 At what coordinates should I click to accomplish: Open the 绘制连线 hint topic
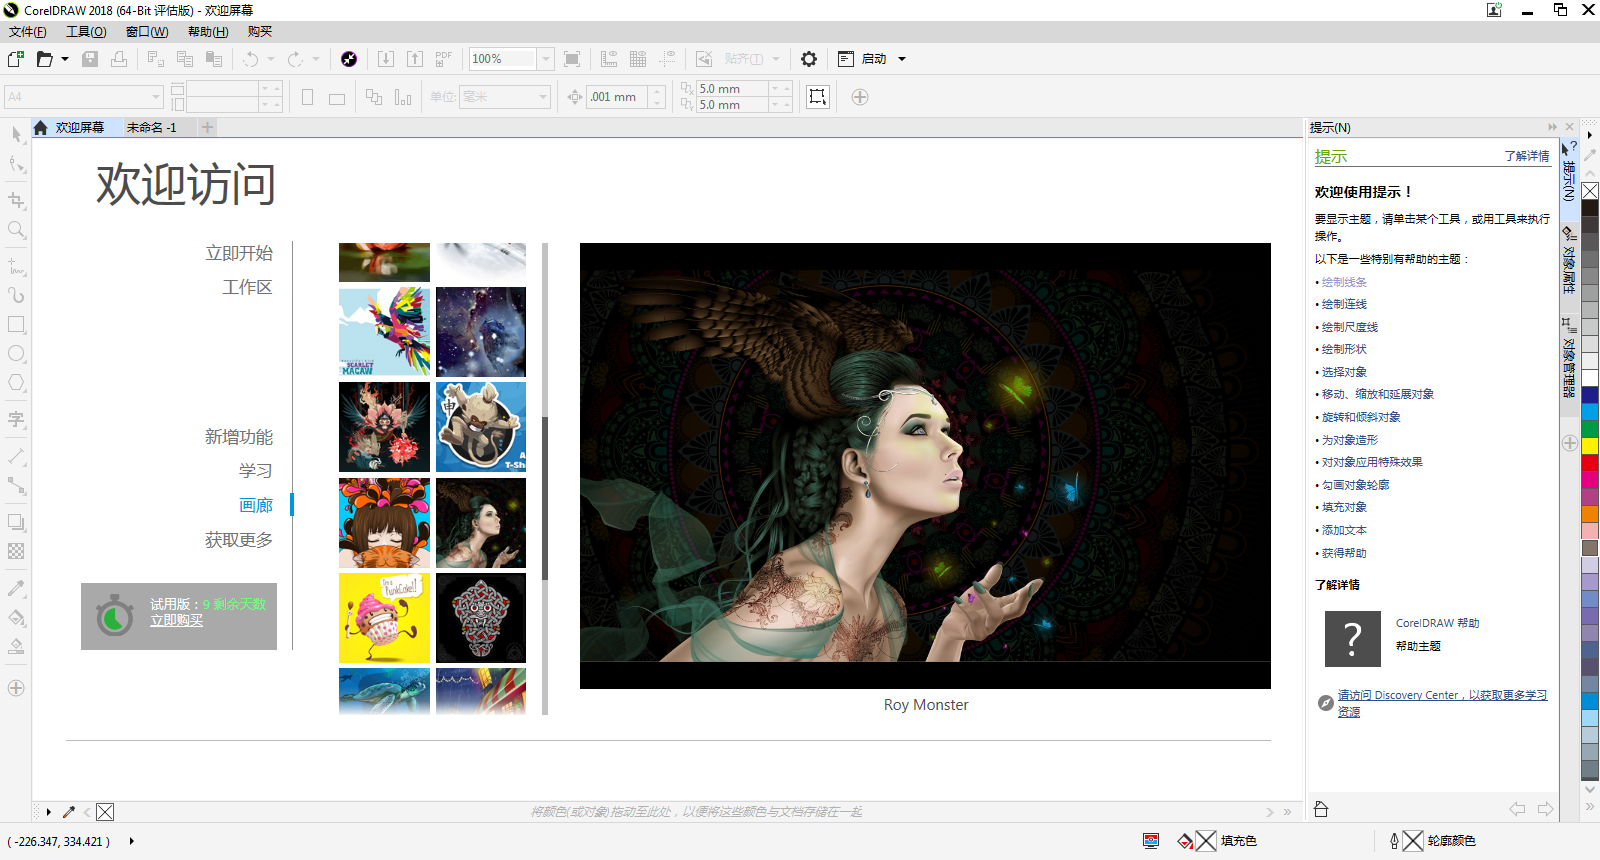click(x=1344, y=304)
